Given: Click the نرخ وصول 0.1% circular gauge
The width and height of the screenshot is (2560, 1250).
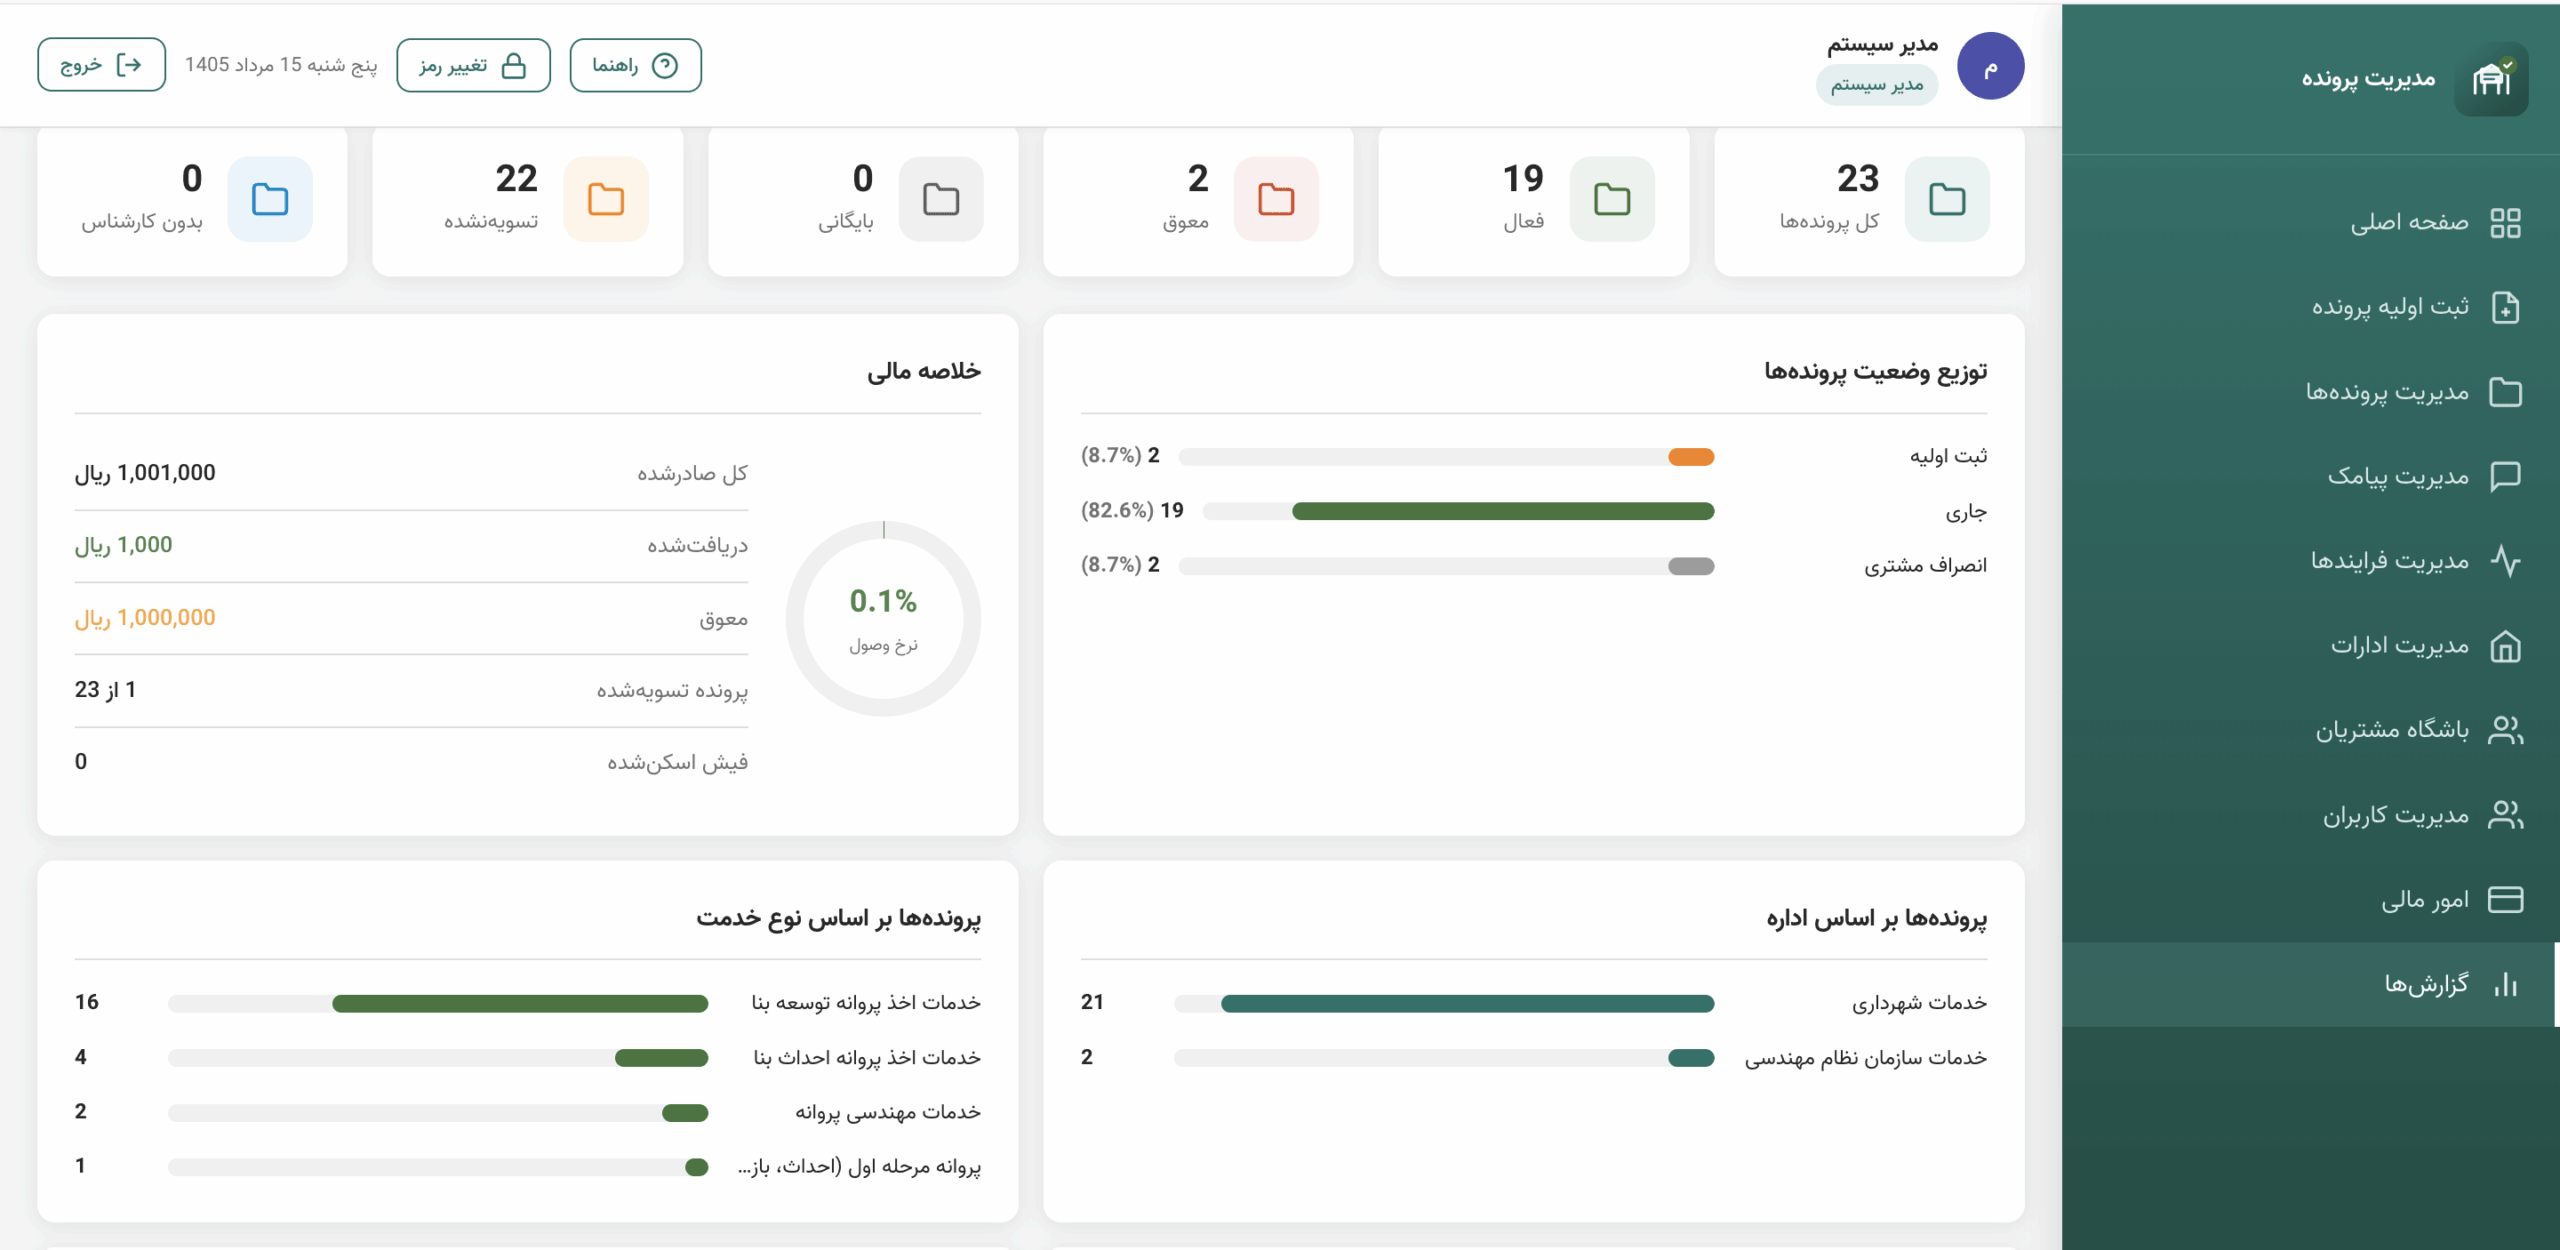Looking at the screenshot, I should coord(883,619).
